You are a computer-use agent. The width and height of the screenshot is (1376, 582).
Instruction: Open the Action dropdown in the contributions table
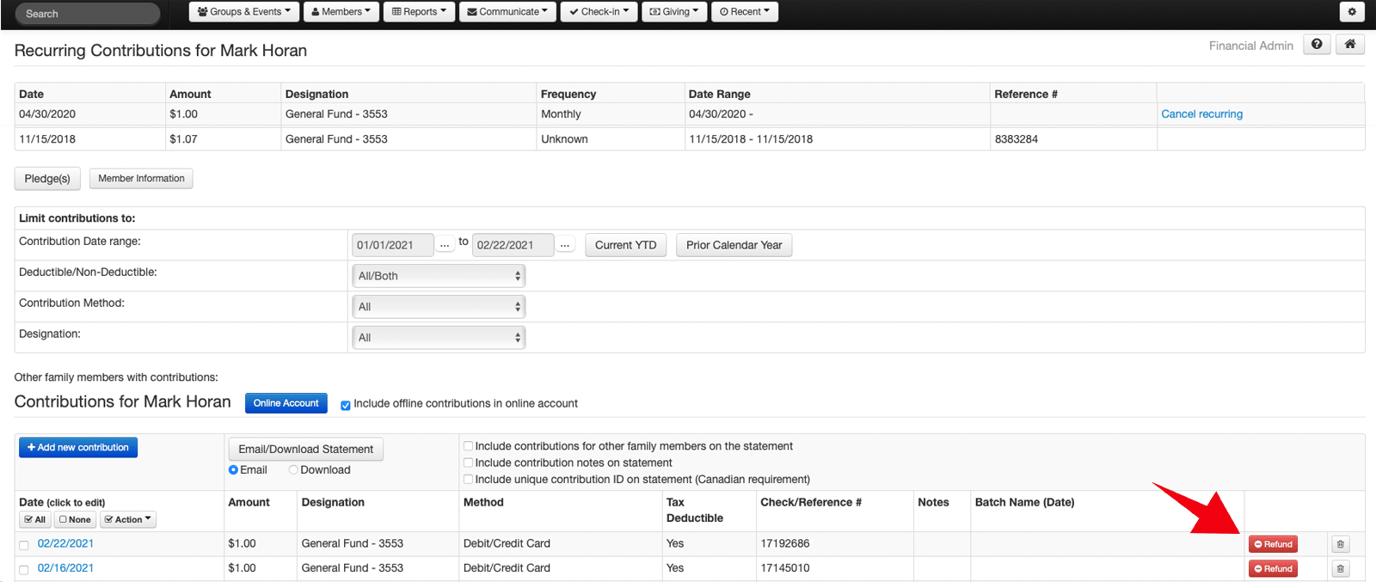128,519
